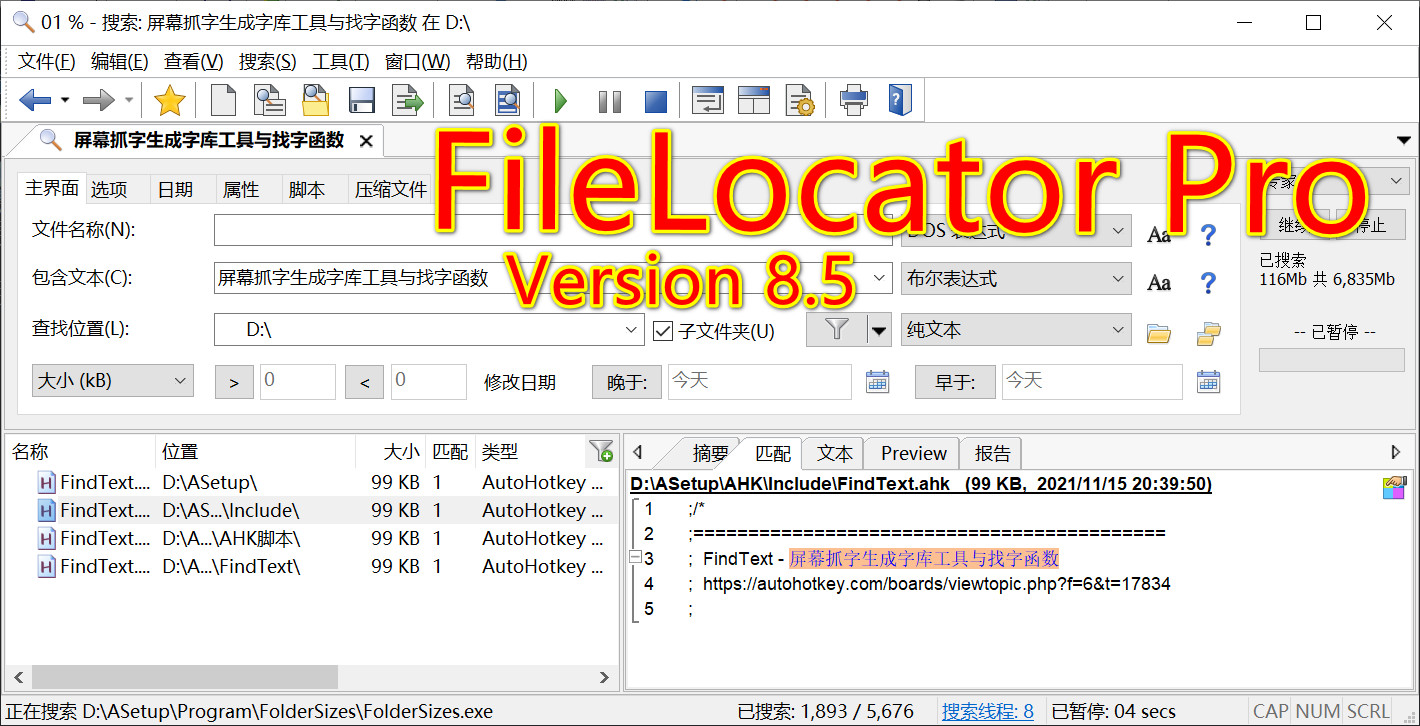1420x726 pixels.
Task: Sort results by the 位置 column header
Action: click(x=256, y=452)
